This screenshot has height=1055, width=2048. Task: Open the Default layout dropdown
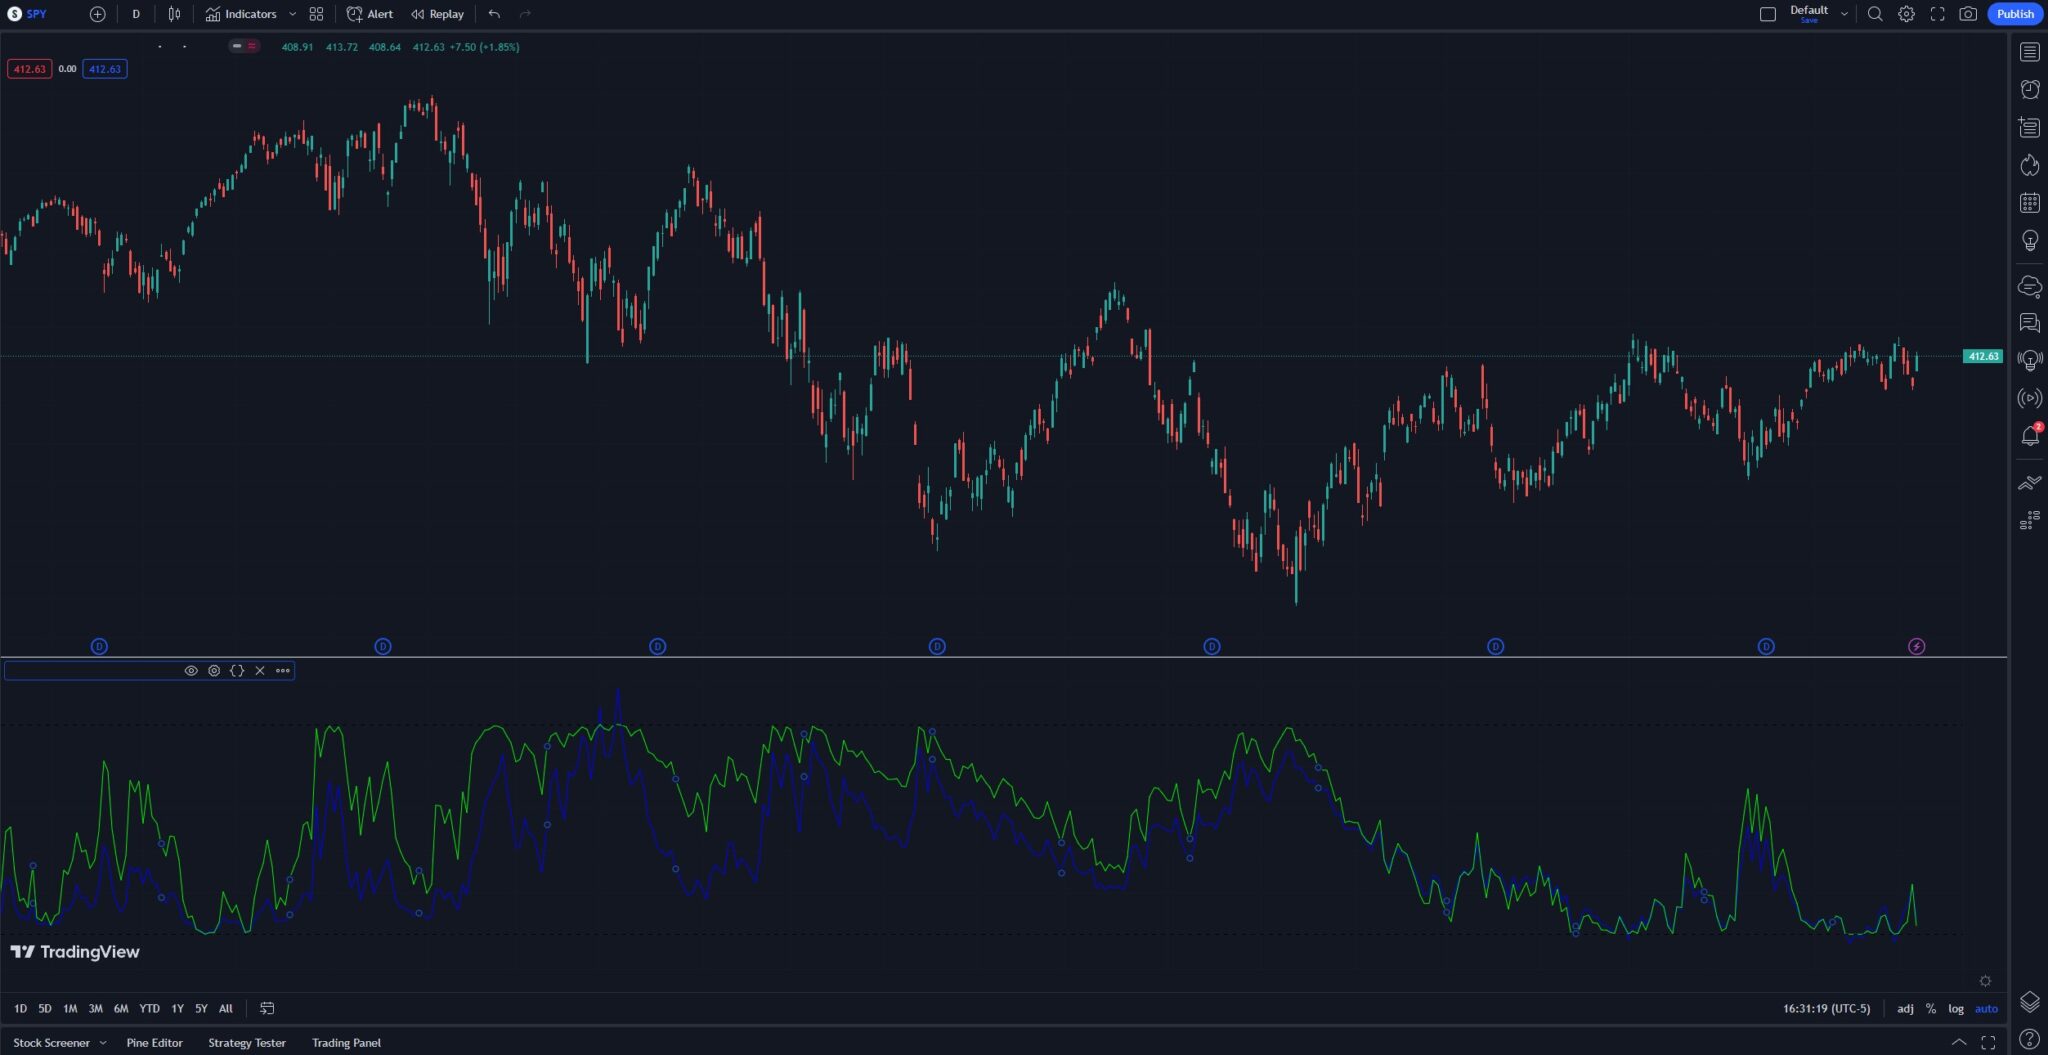point(1812,11)
